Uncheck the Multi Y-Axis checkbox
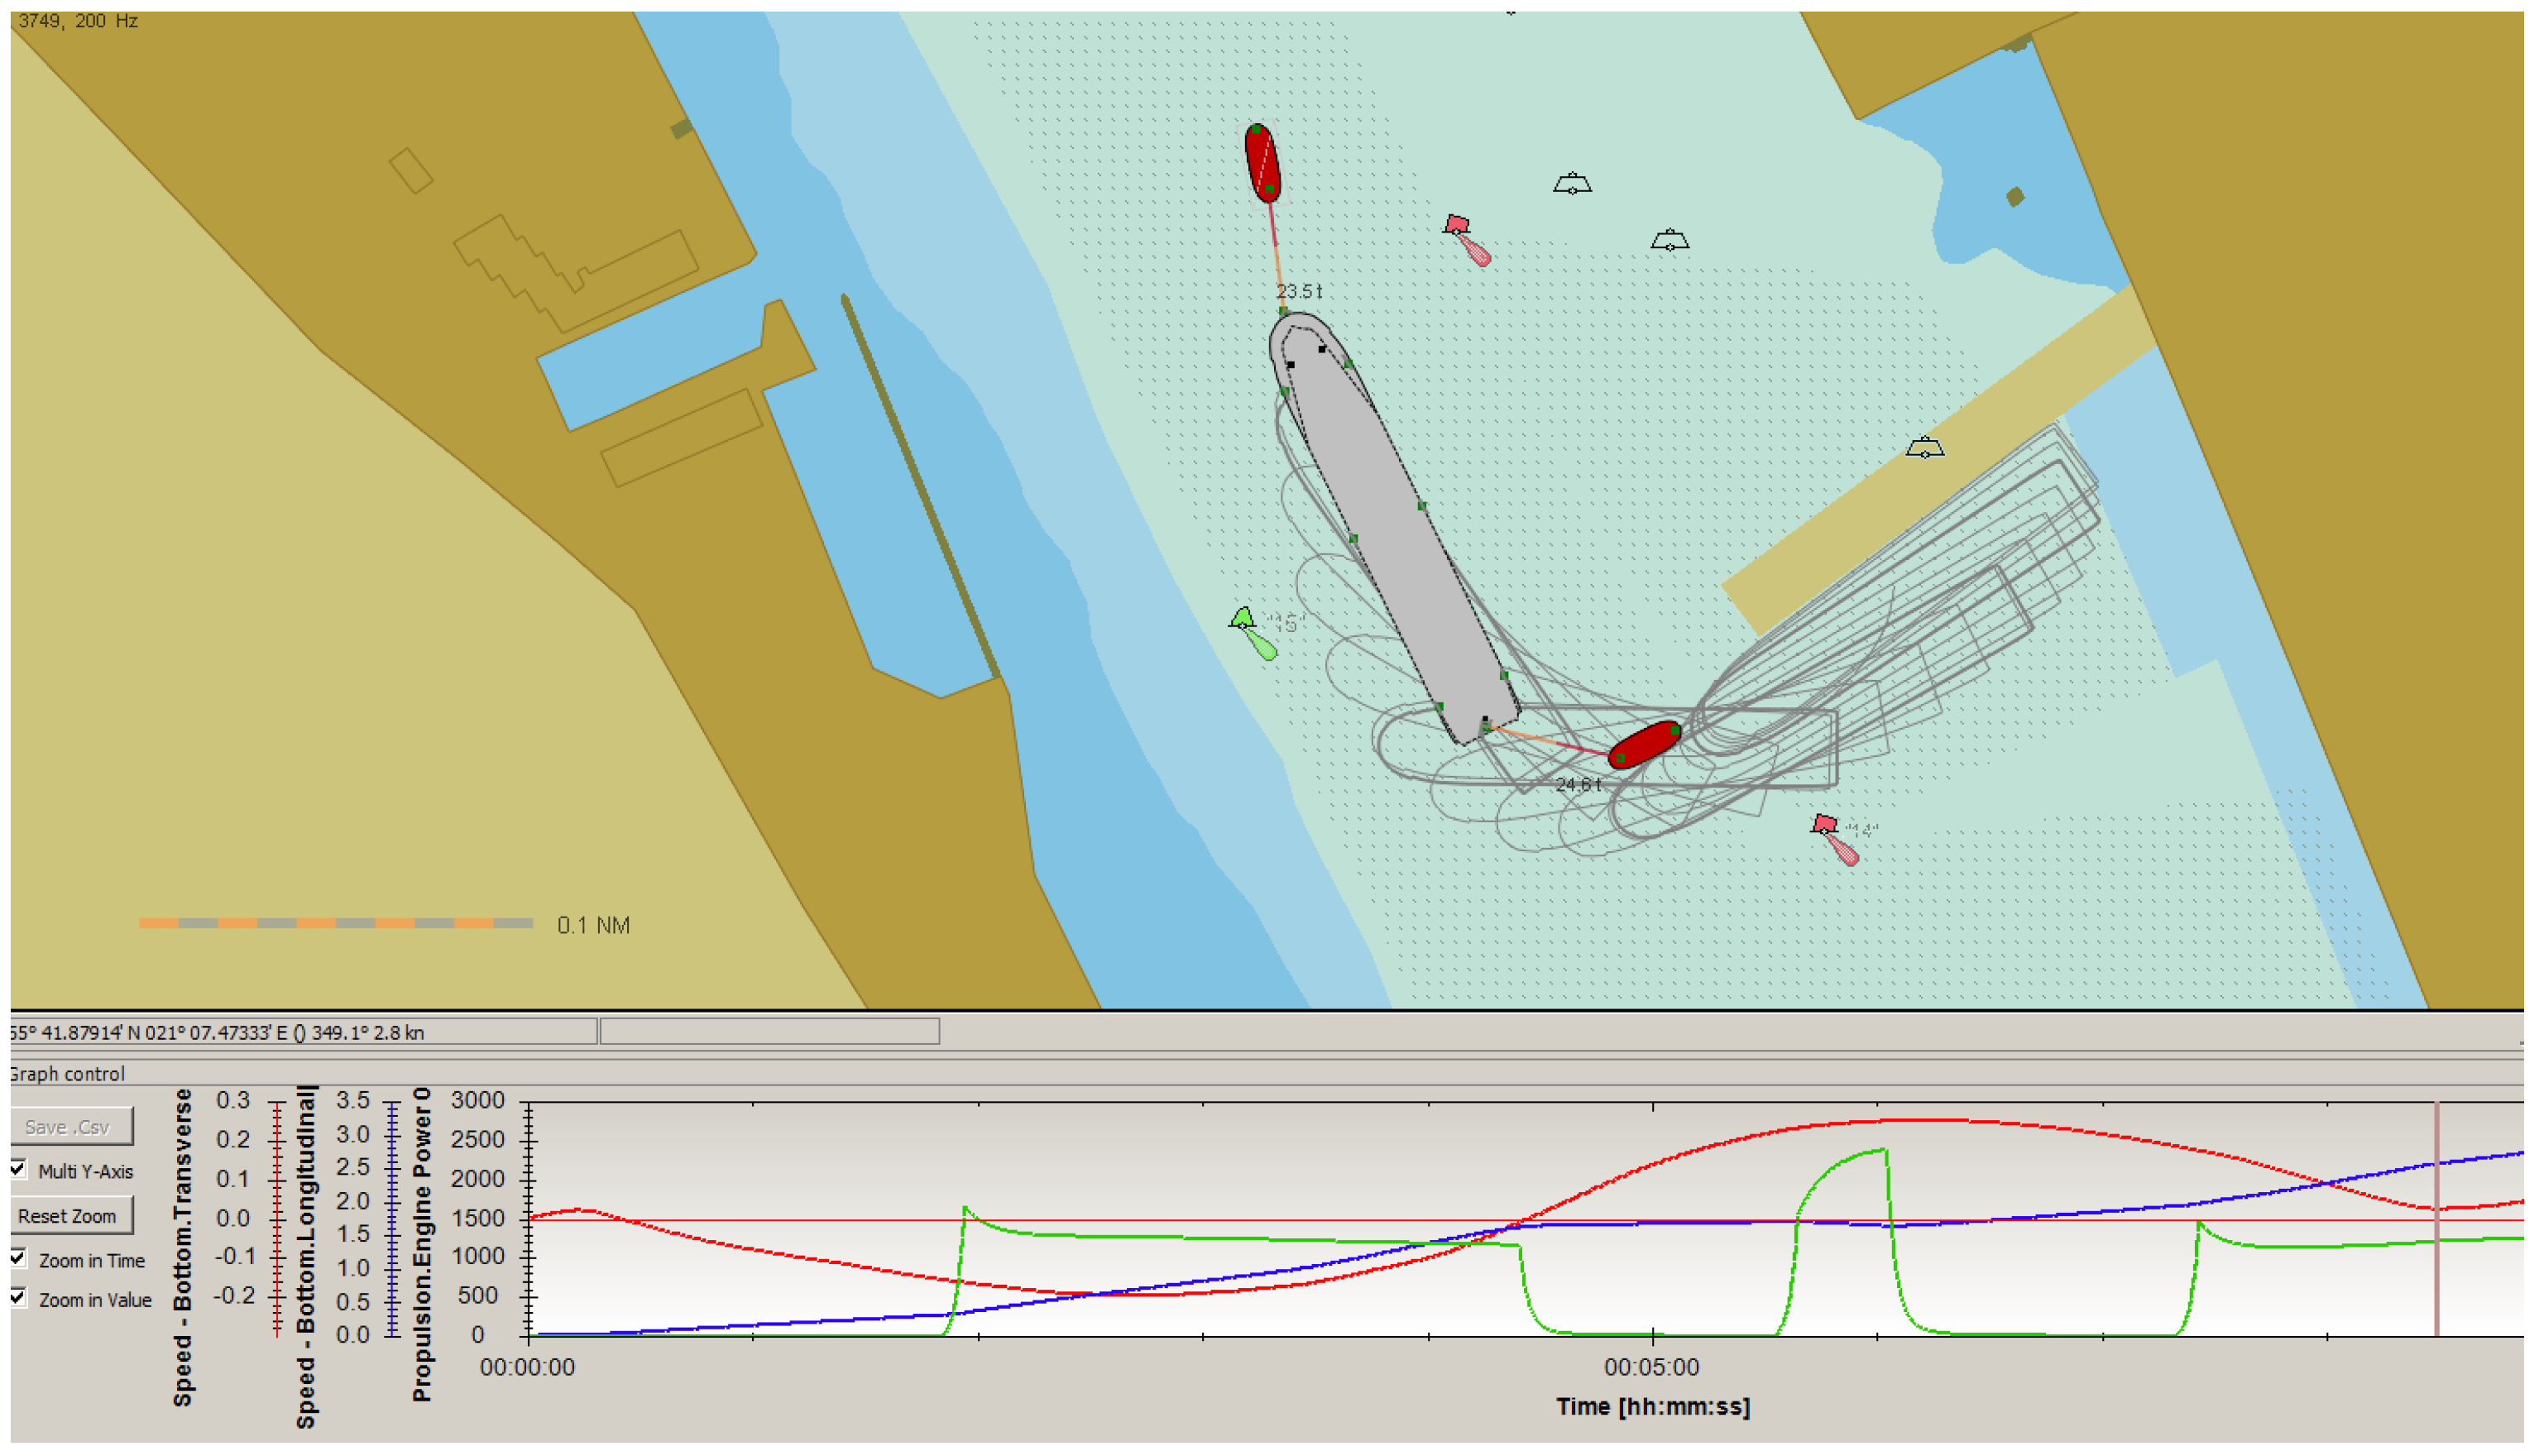Image resolution: width=2539 pixels, height=1456 pixels. tap(18, 1169)
